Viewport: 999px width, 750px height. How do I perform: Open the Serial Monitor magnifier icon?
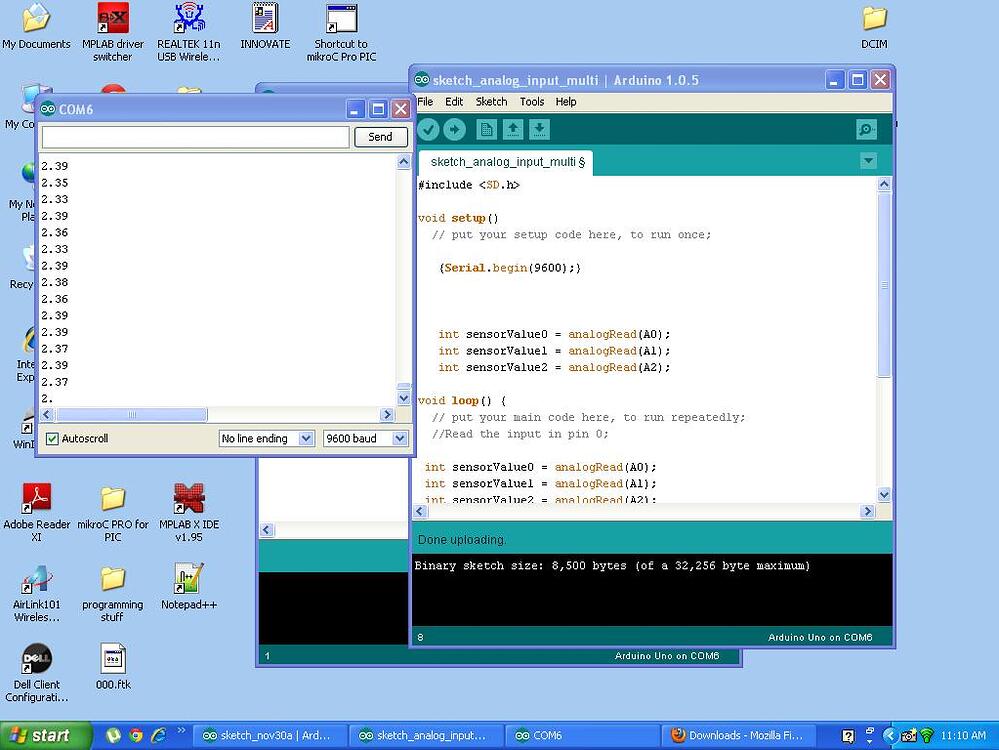(866, 129)
